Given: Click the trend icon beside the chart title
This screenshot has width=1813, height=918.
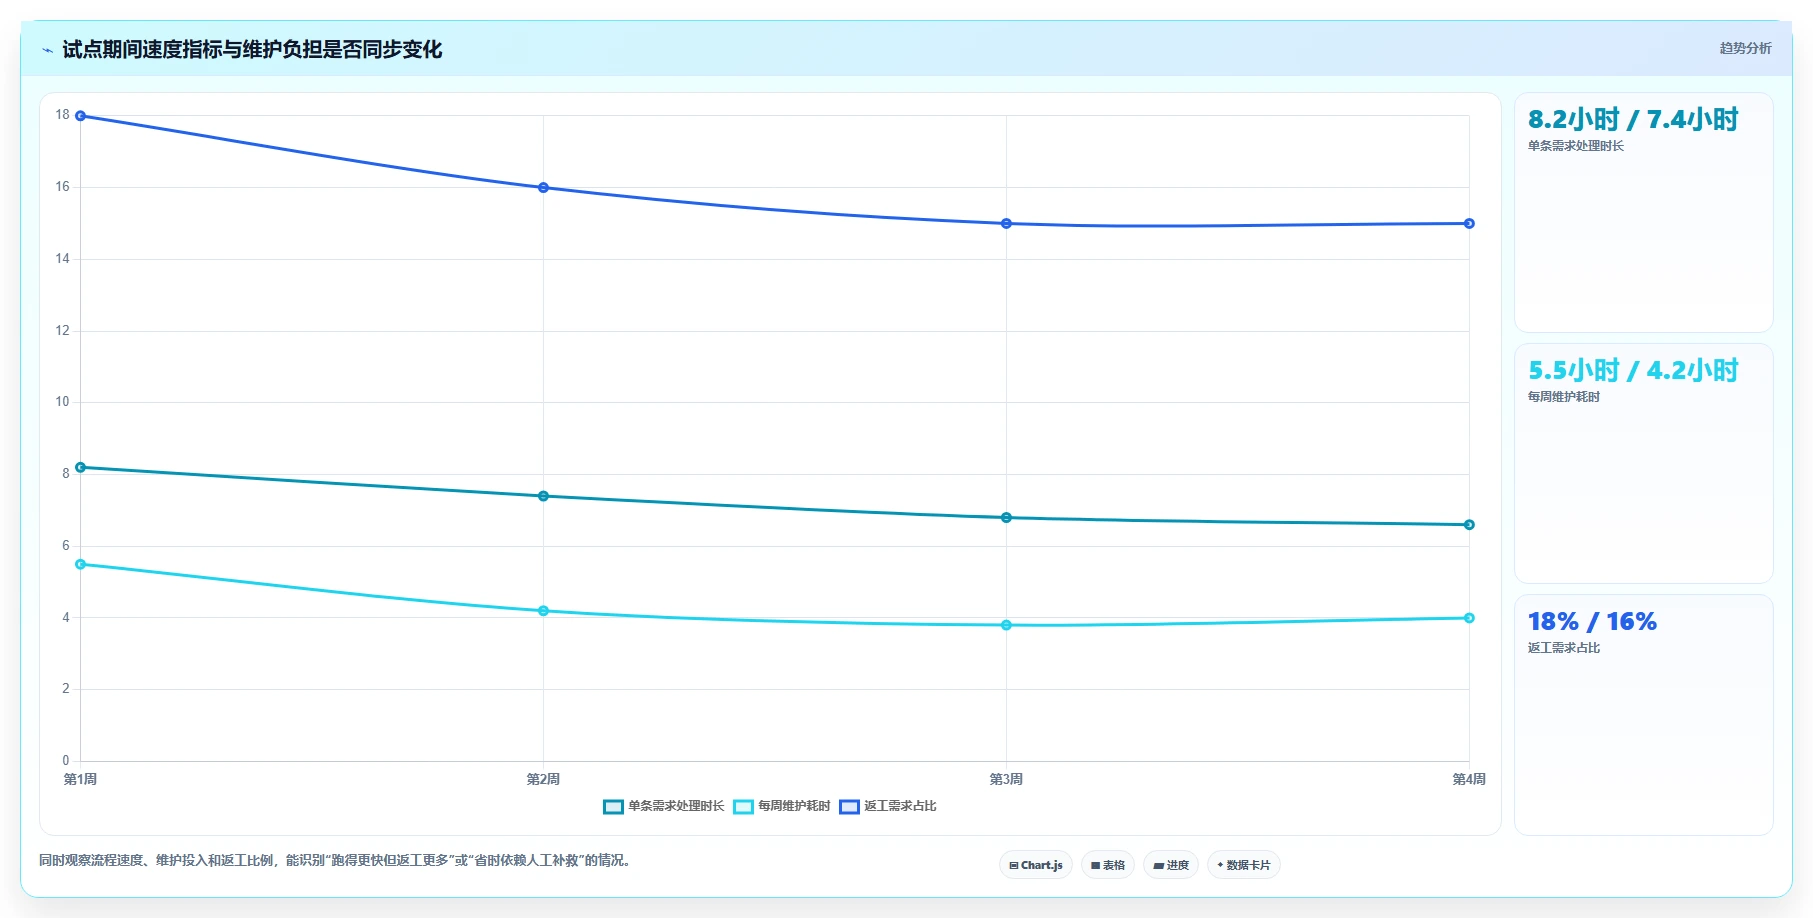Looking at the screenshot, I should (47, 50).
